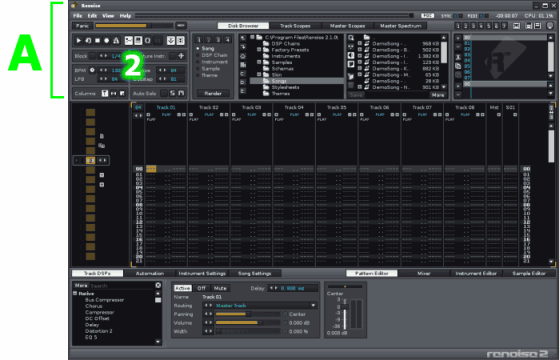Click the S solo icon beside Auto Solo
The width and height of the screenshot is (560, 360).
[x=172, y=93]
